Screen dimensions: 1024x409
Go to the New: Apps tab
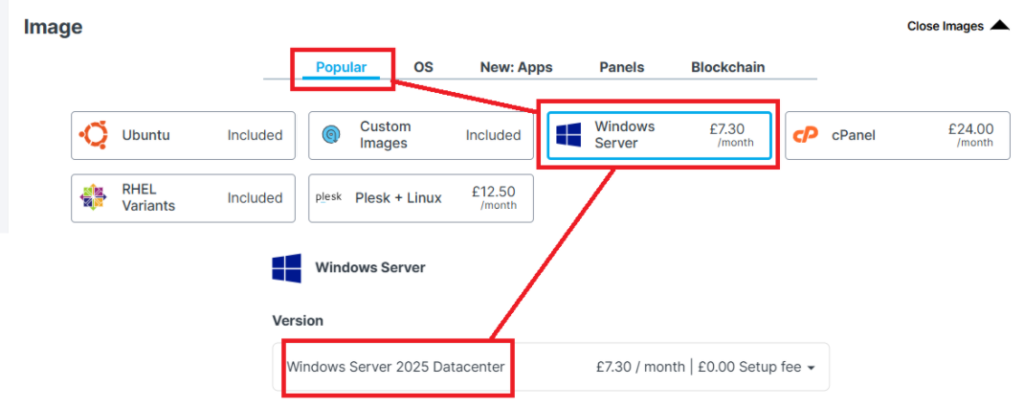coord(515,68)
